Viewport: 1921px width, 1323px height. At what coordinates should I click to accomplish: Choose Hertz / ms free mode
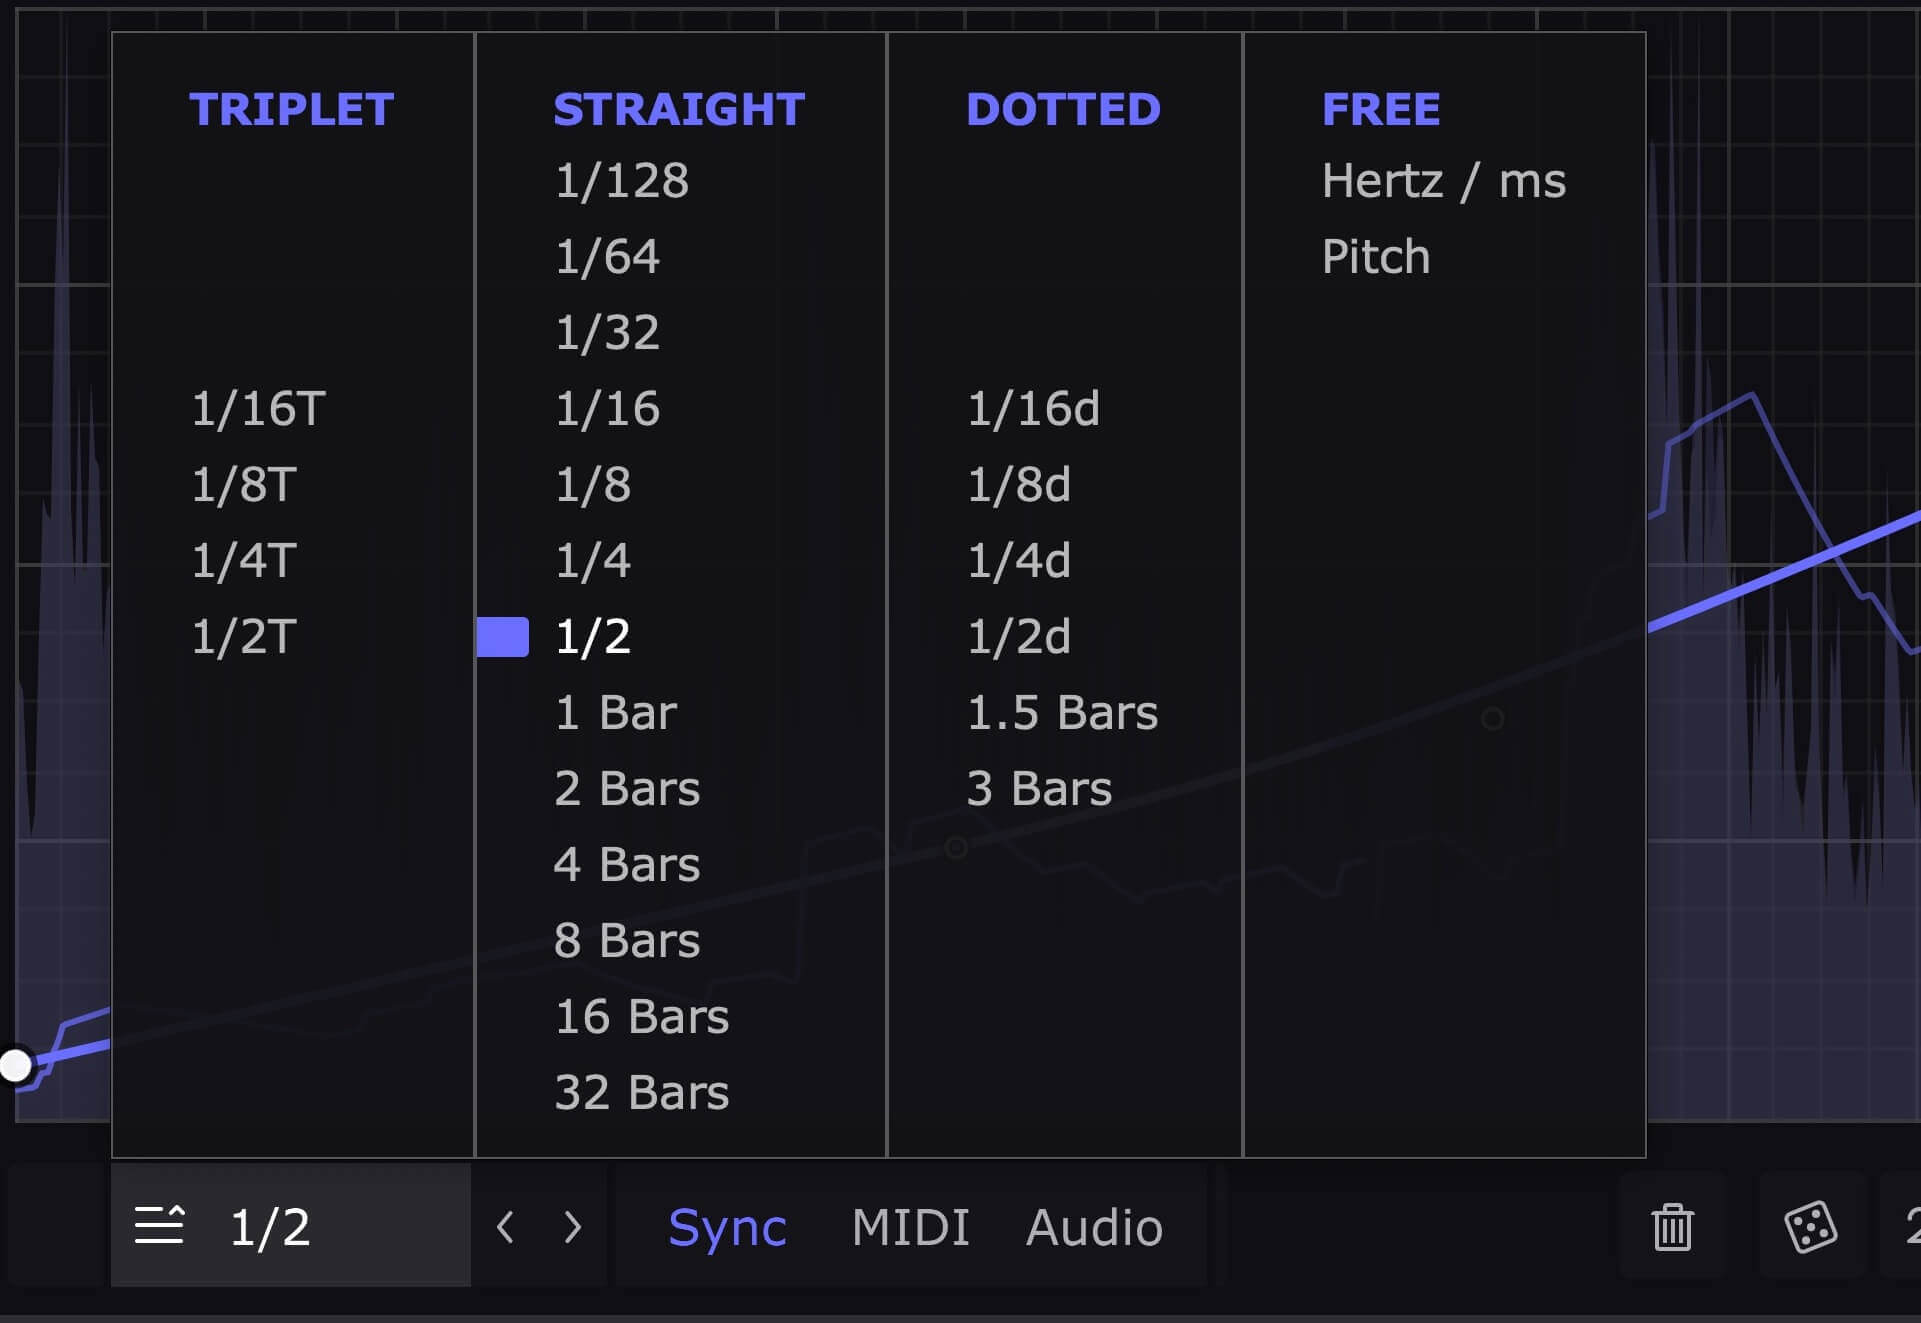click(x=1443, y=181)
